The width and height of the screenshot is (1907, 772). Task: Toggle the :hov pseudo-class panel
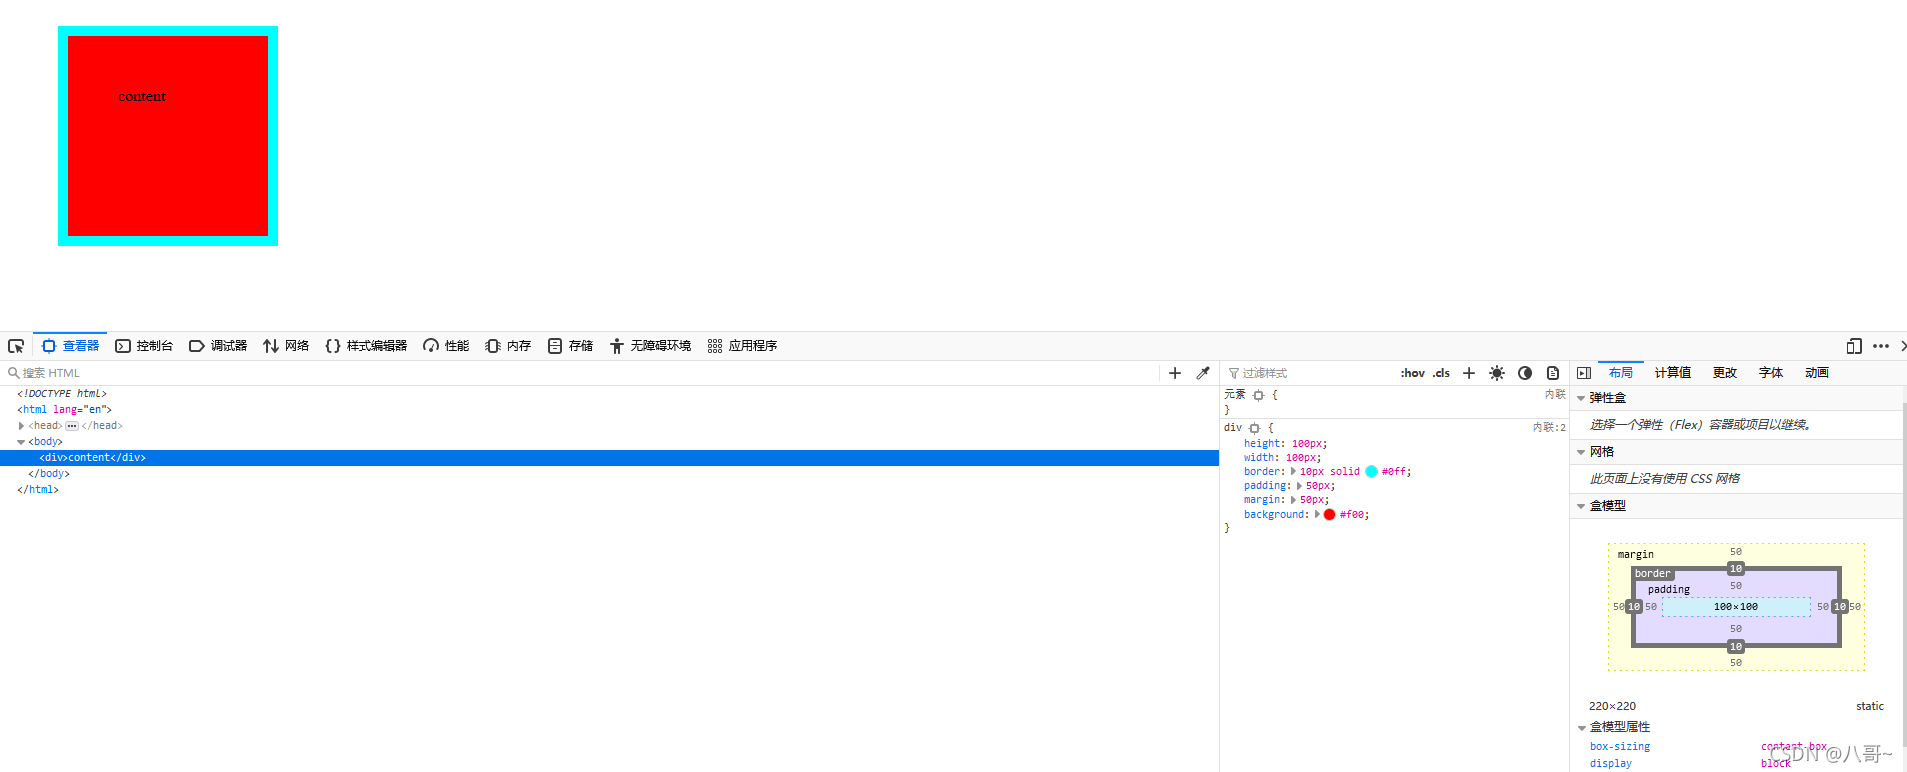1412,373
